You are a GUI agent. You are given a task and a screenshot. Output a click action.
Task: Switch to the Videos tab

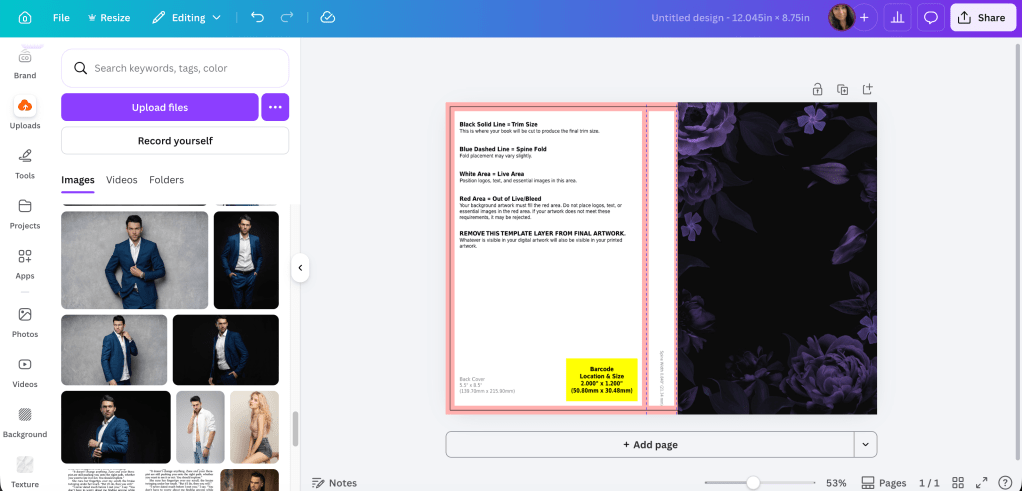point(122,180)
